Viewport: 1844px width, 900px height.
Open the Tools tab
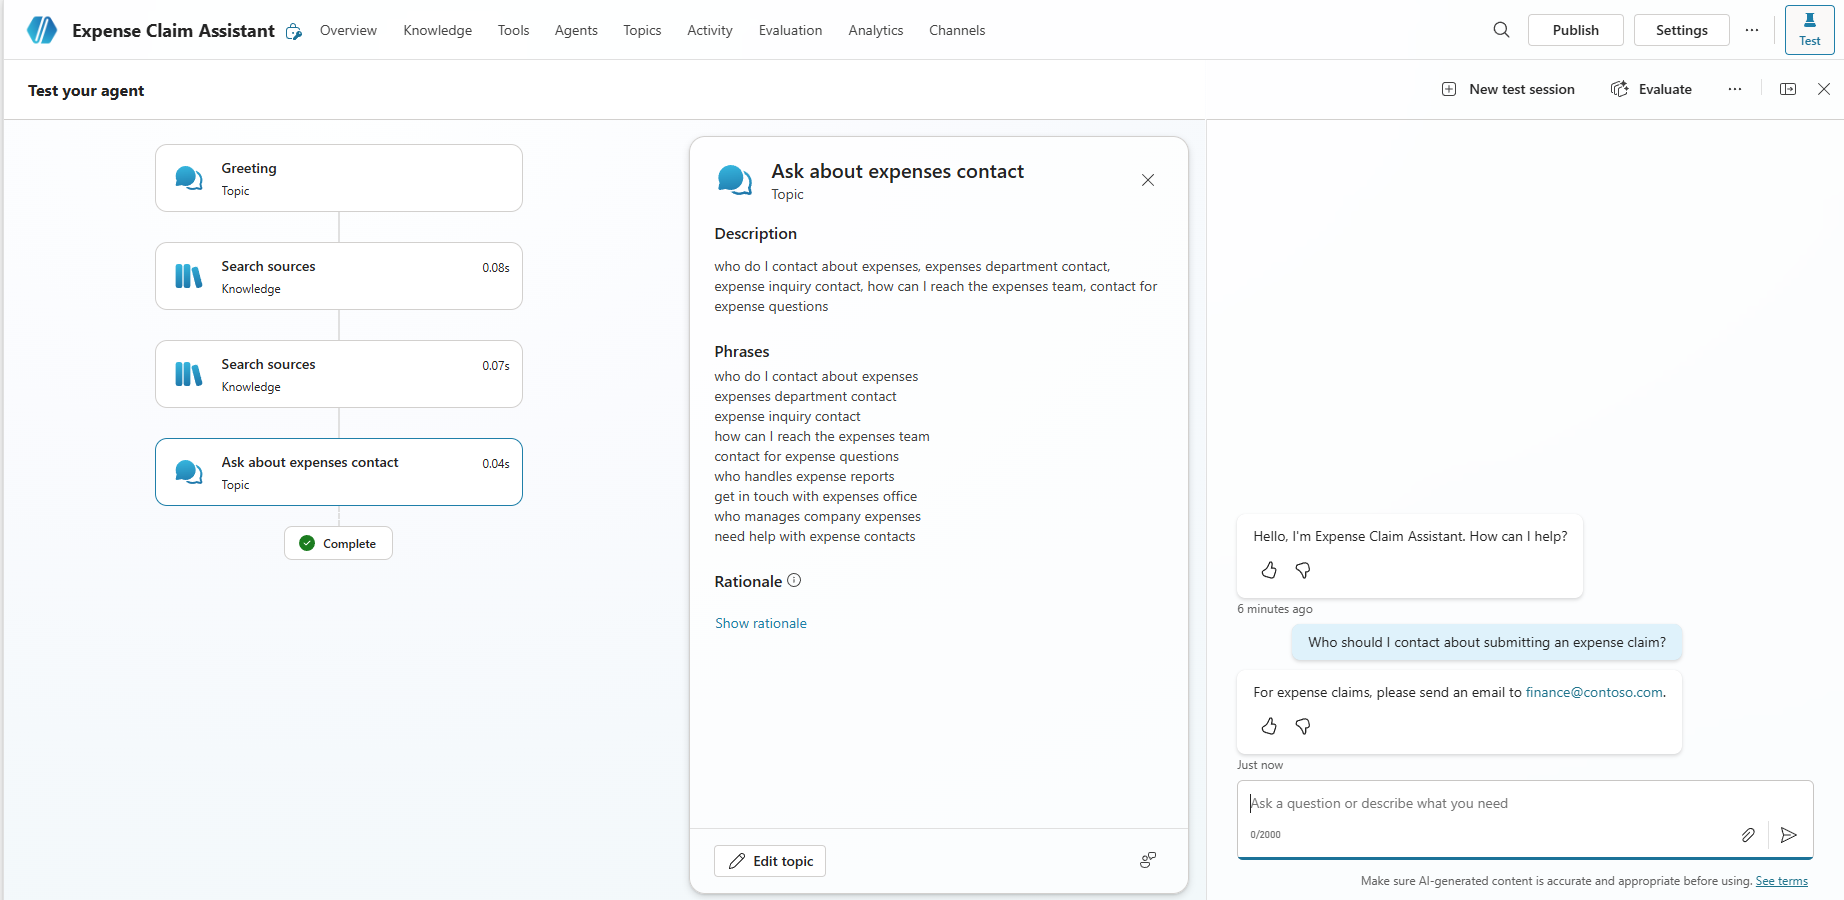click(x=513, y=30)
